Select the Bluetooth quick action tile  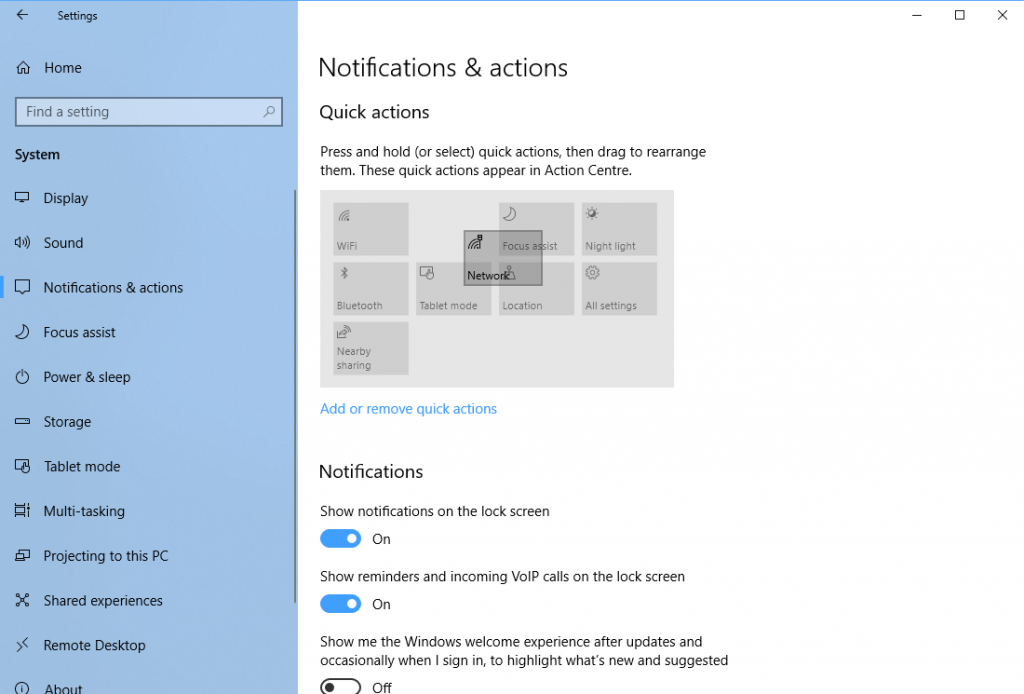(370, 289)
